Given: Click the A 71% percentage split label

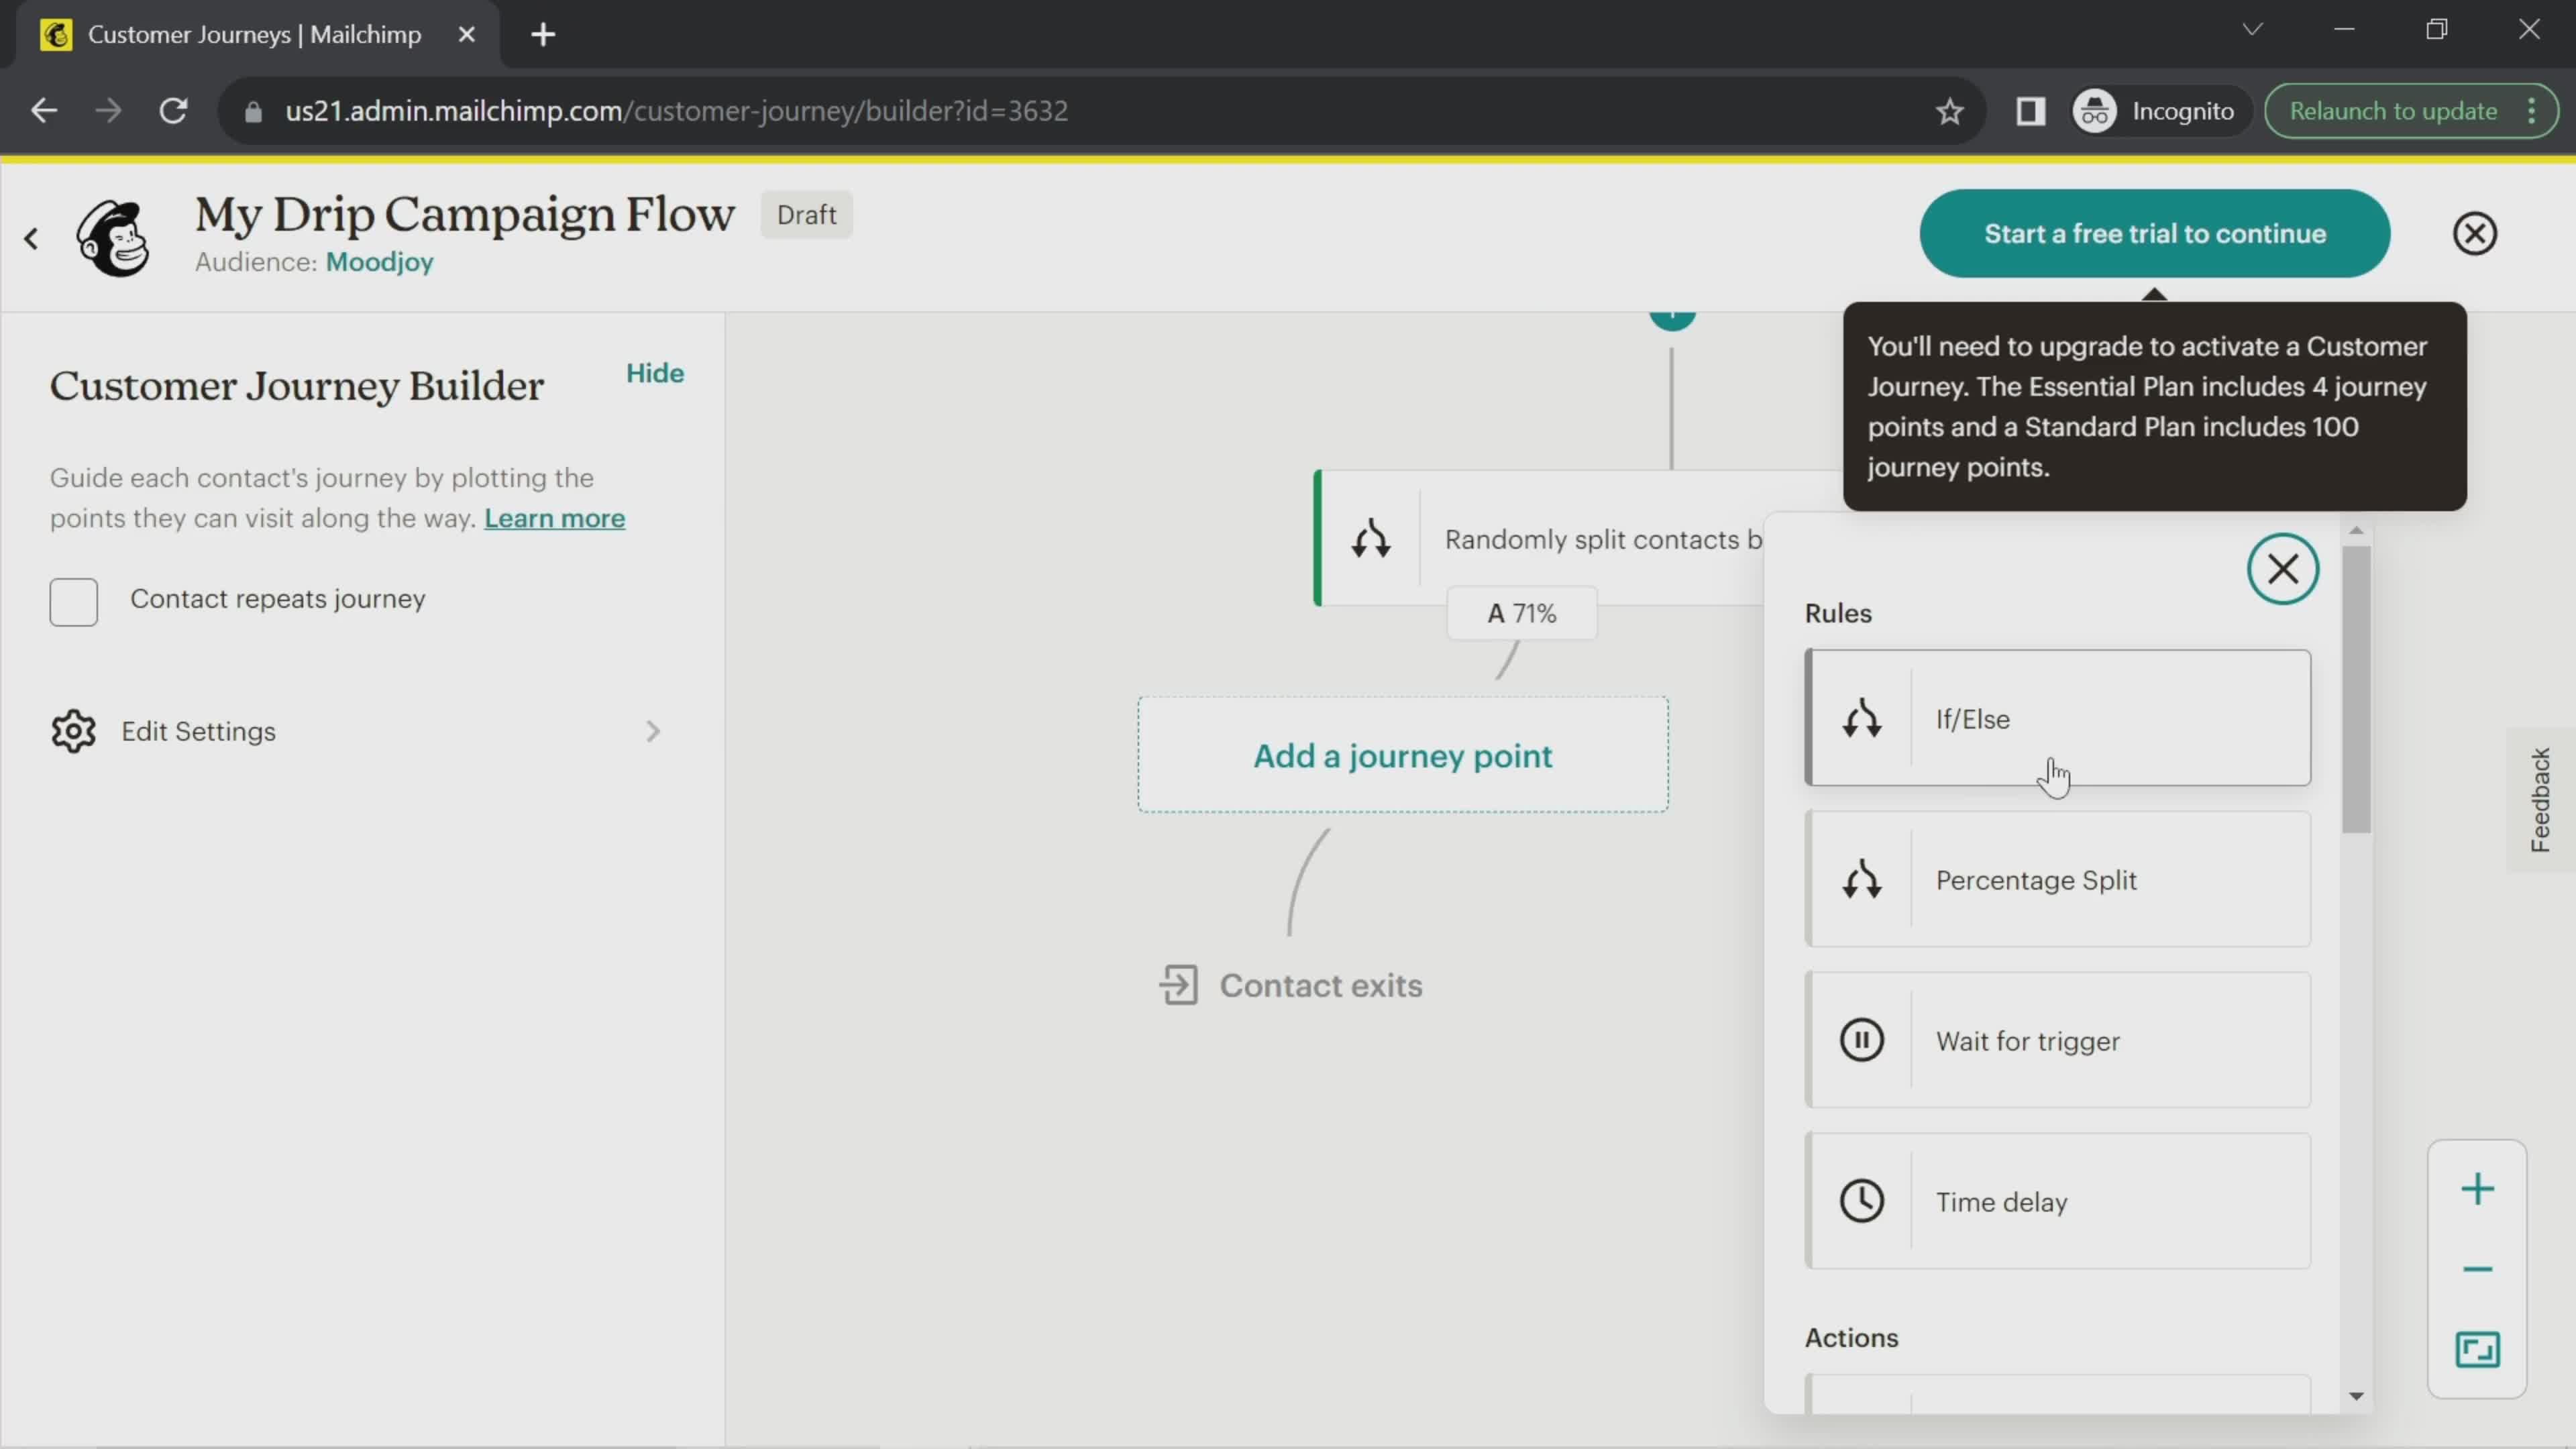Looking at the screenshot, I should [1521, 614].
